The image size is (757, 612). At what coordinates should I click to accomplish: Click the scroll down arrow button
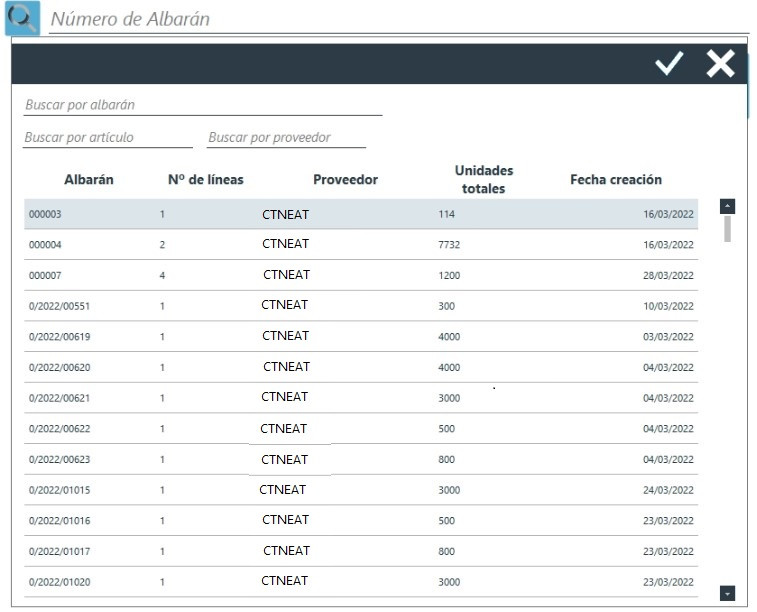727,593
